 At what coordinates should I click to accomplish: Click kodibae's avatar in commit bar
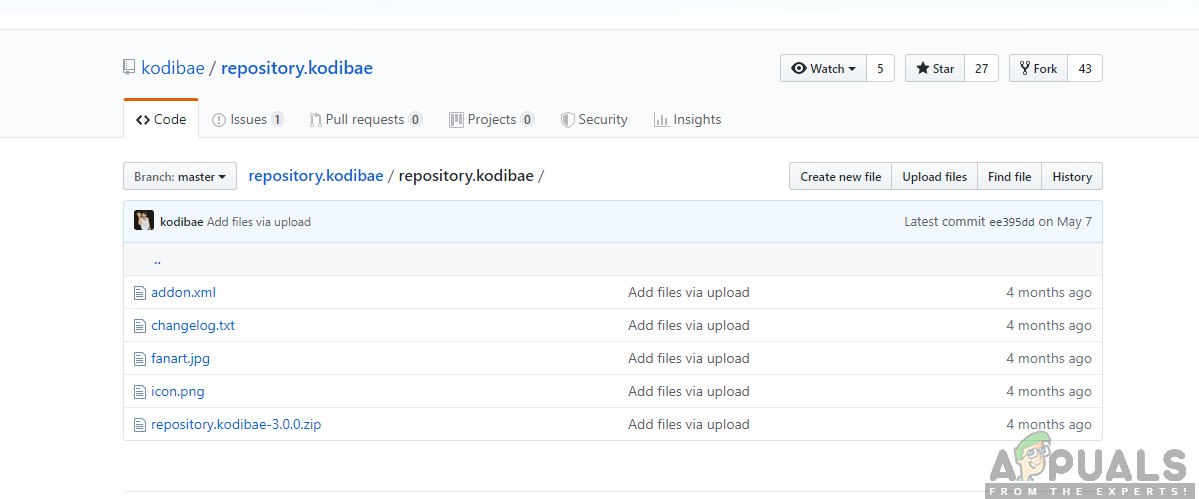click(x=144, y=221)
